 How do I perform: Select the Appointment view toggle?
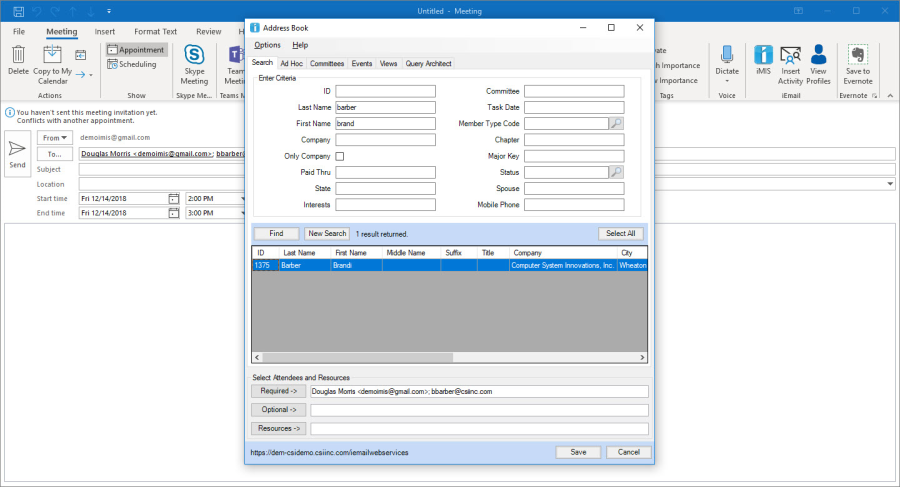pos(138,49)
